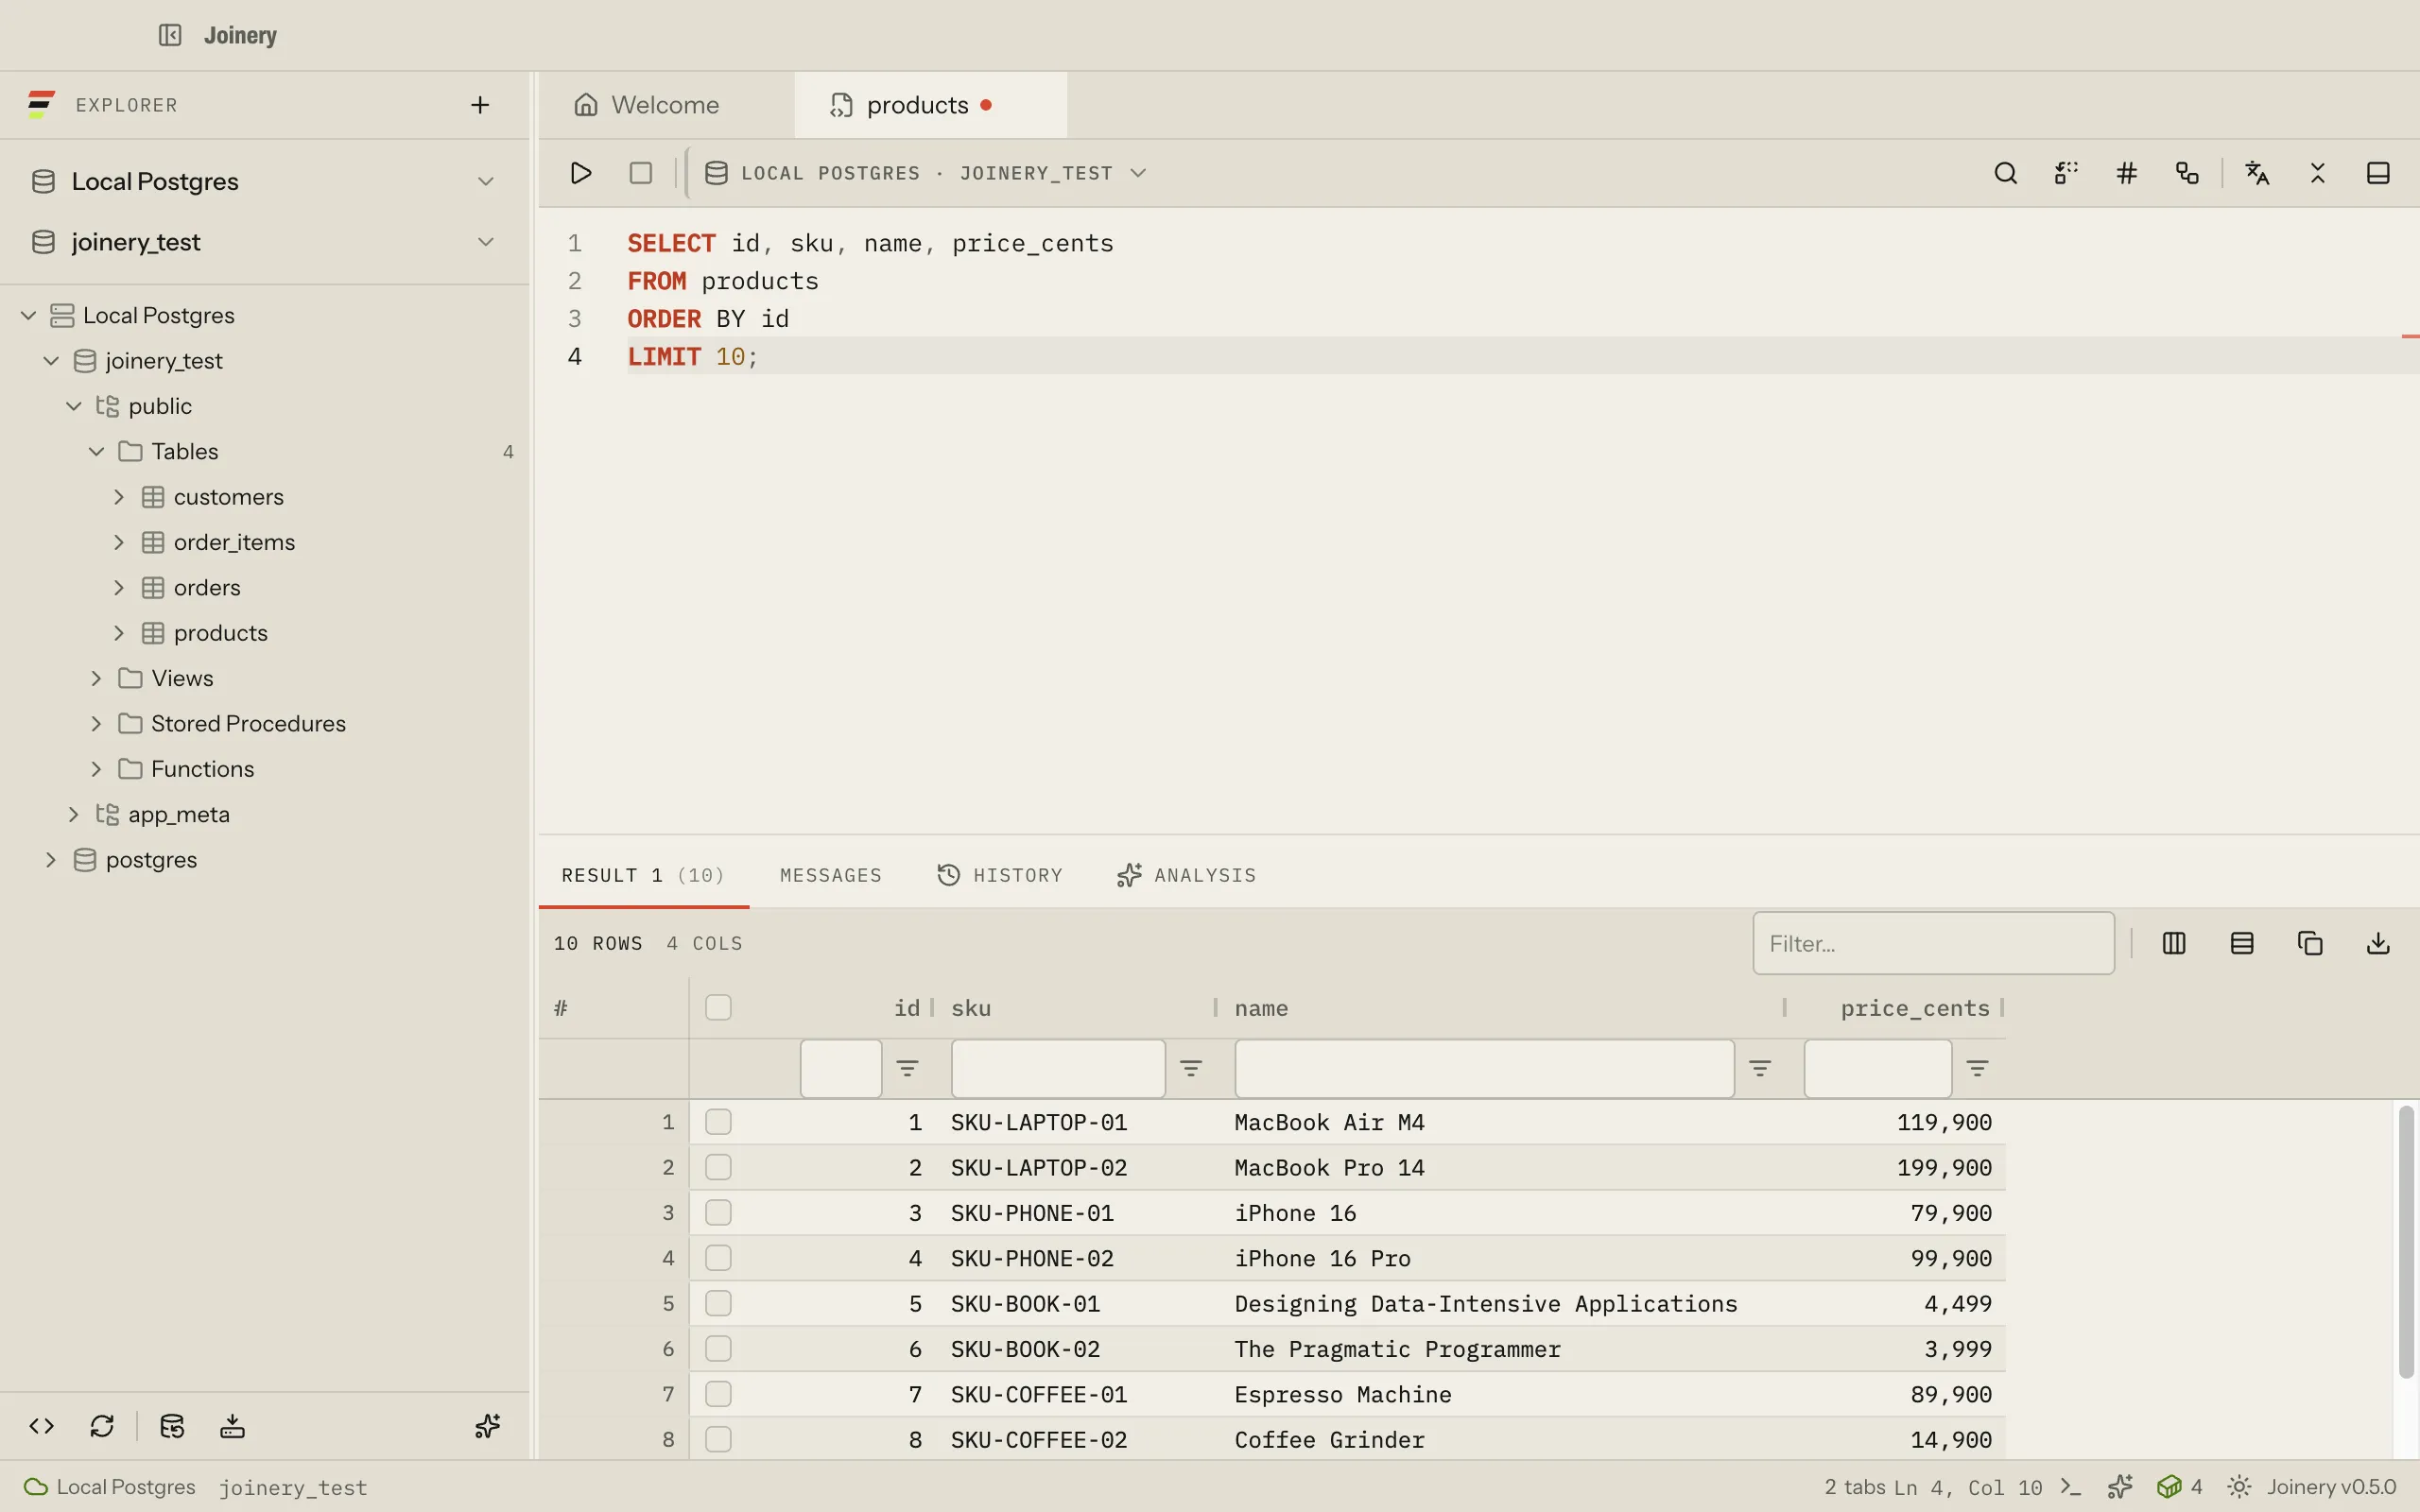Select row checkbox for Espresso Machine

pos(718,1394)
